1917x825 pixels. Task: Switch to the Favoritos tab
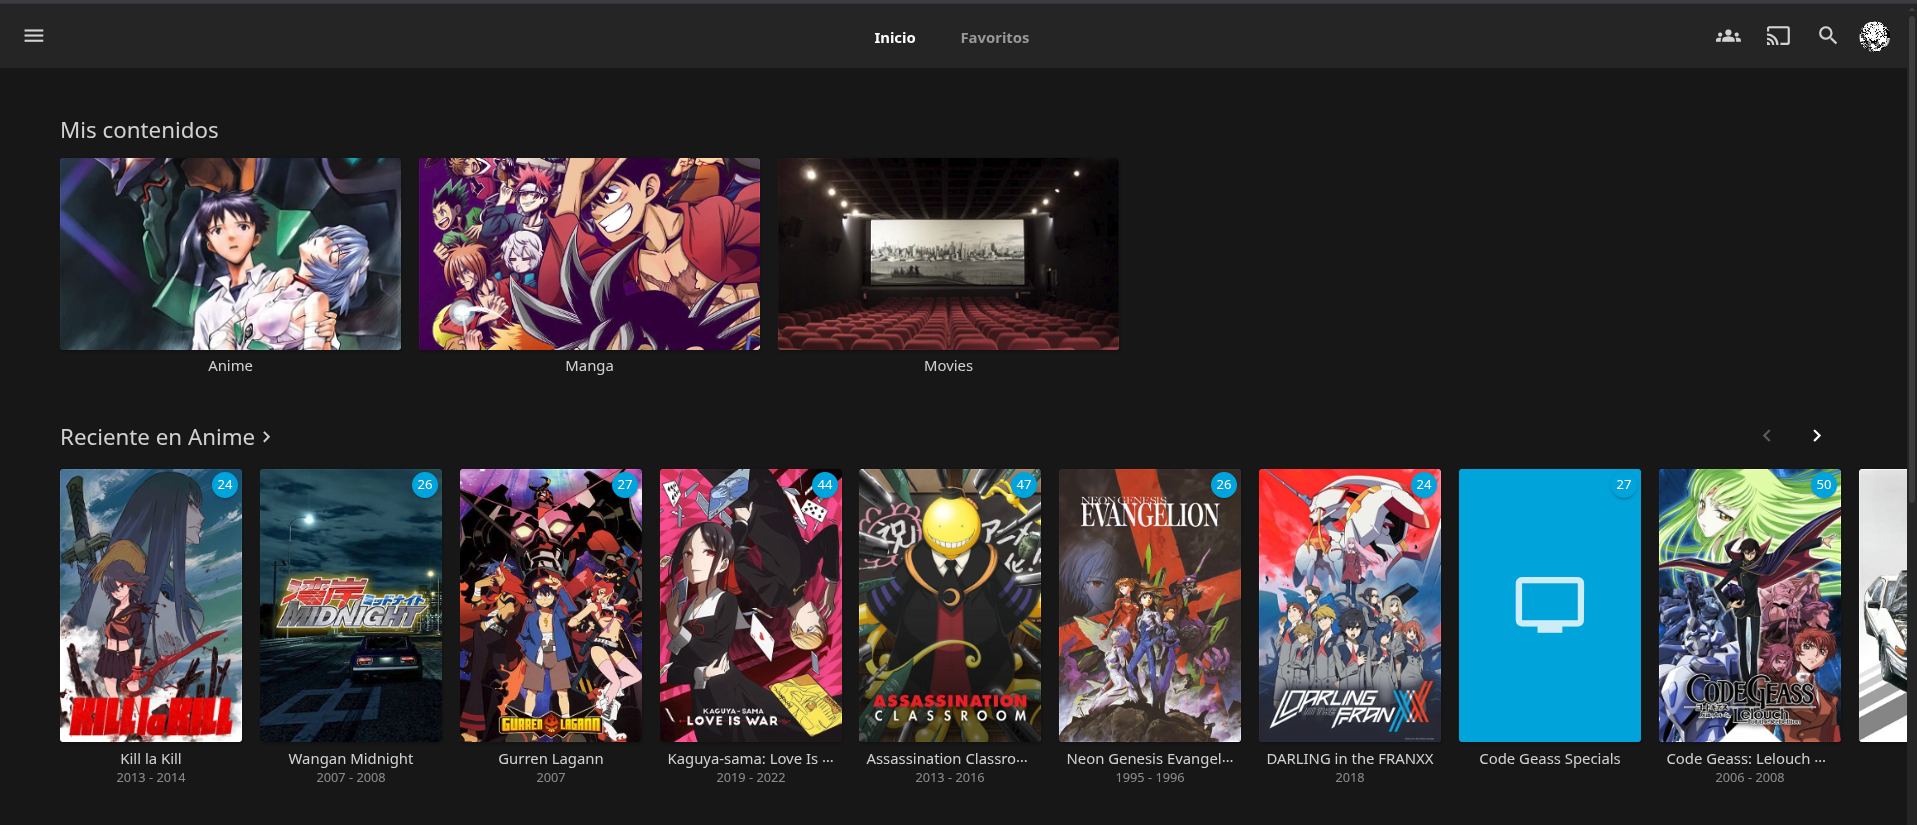(x=995, y=38)
